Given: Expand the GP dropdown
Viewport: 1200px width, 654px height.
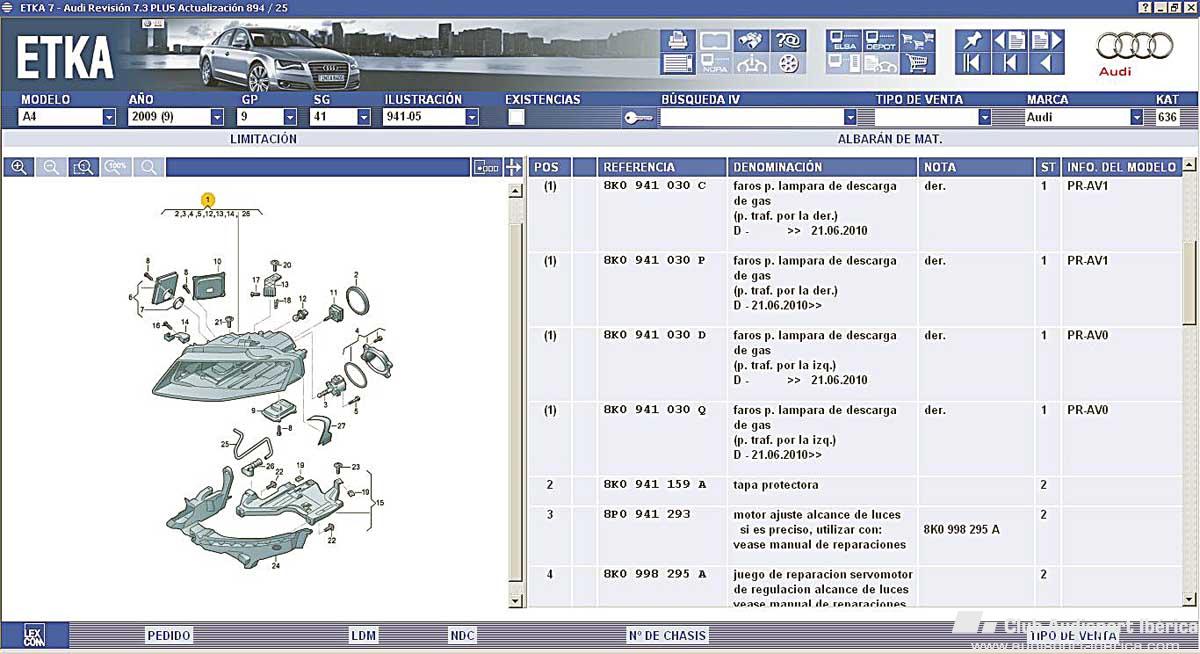Looking at the screenshot, I should coord(290,117).
